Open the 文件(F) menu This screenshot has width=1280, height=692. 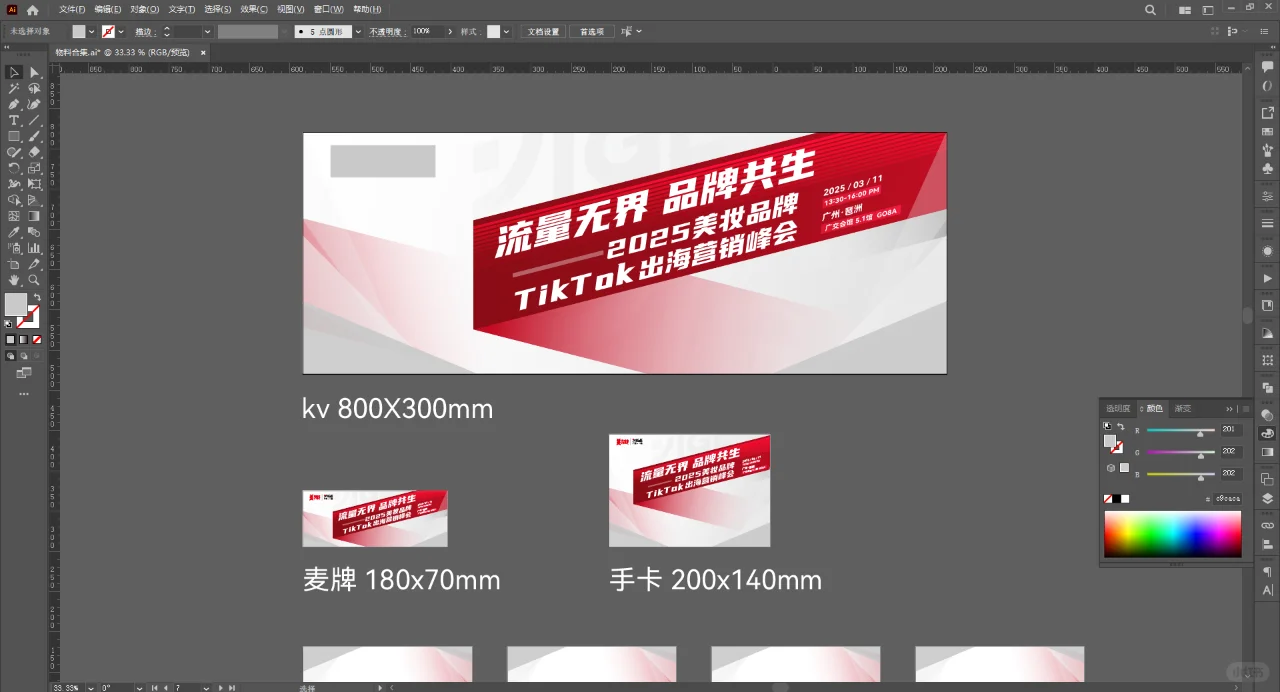point(72,9)
